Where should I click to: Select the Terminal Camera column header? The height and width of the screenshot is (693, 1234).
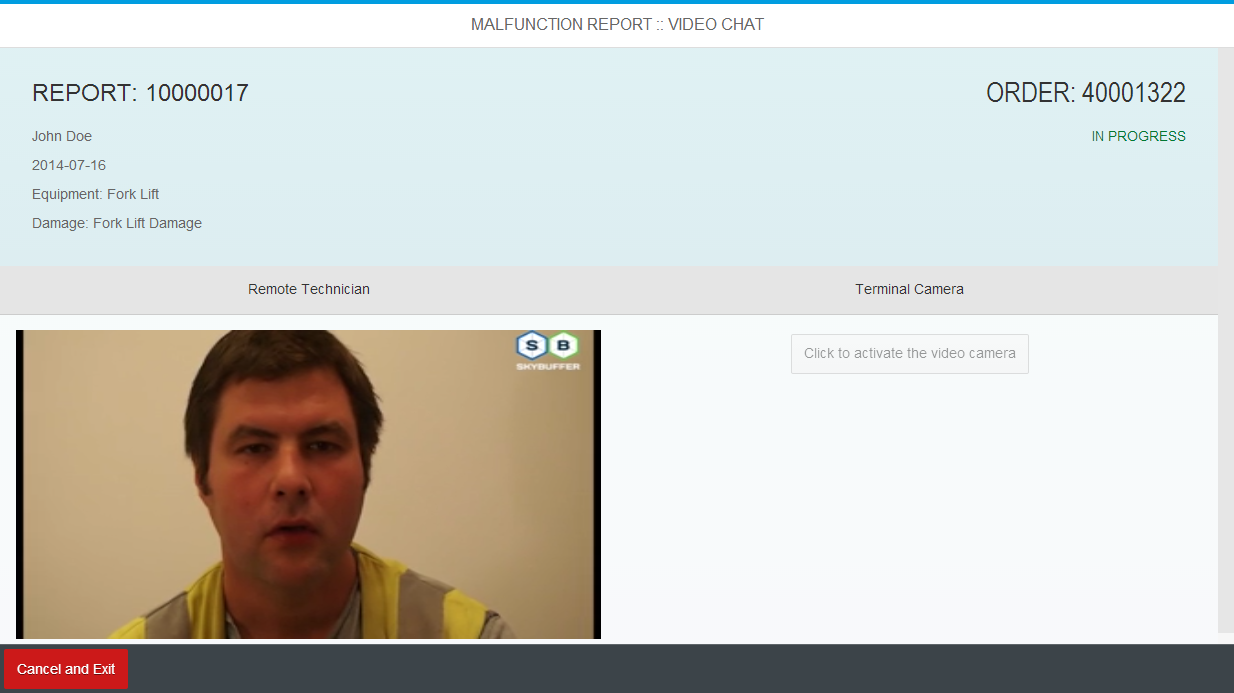(x=909, y=289)
